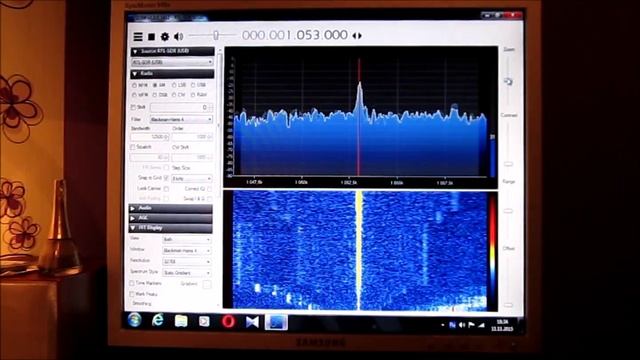Open the media player taskbar icon
This screenshot has width=640, height=360.
[x=204, y=322]
